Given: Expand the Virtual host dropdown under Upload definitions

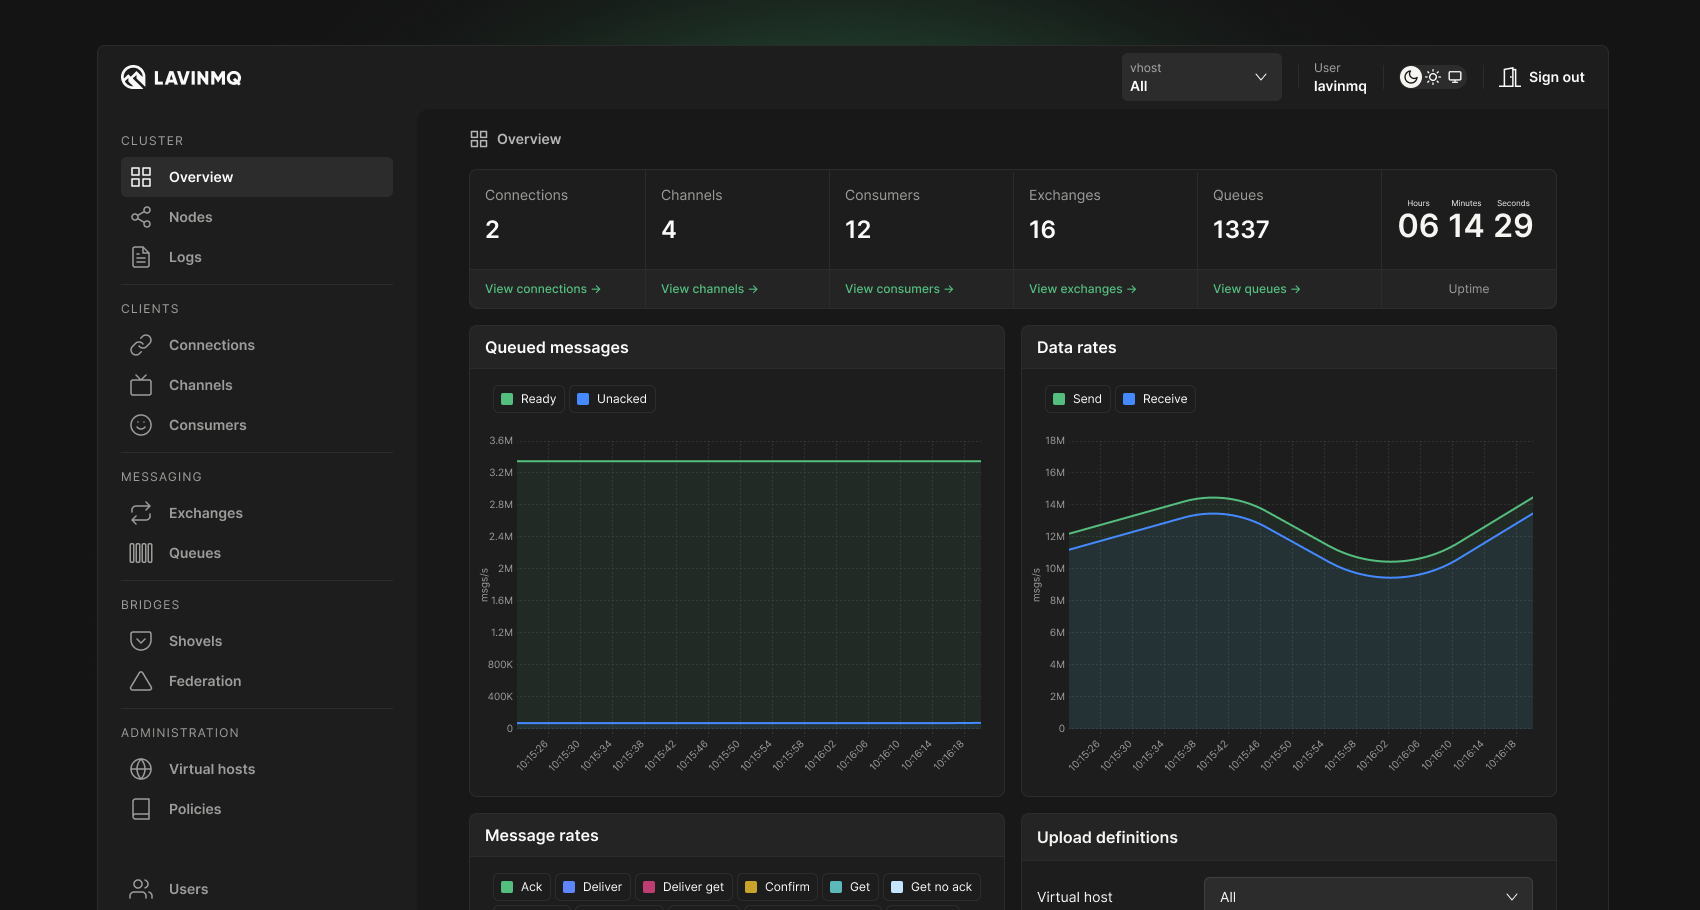Looking at the screenshot, I should (1368, 896).
